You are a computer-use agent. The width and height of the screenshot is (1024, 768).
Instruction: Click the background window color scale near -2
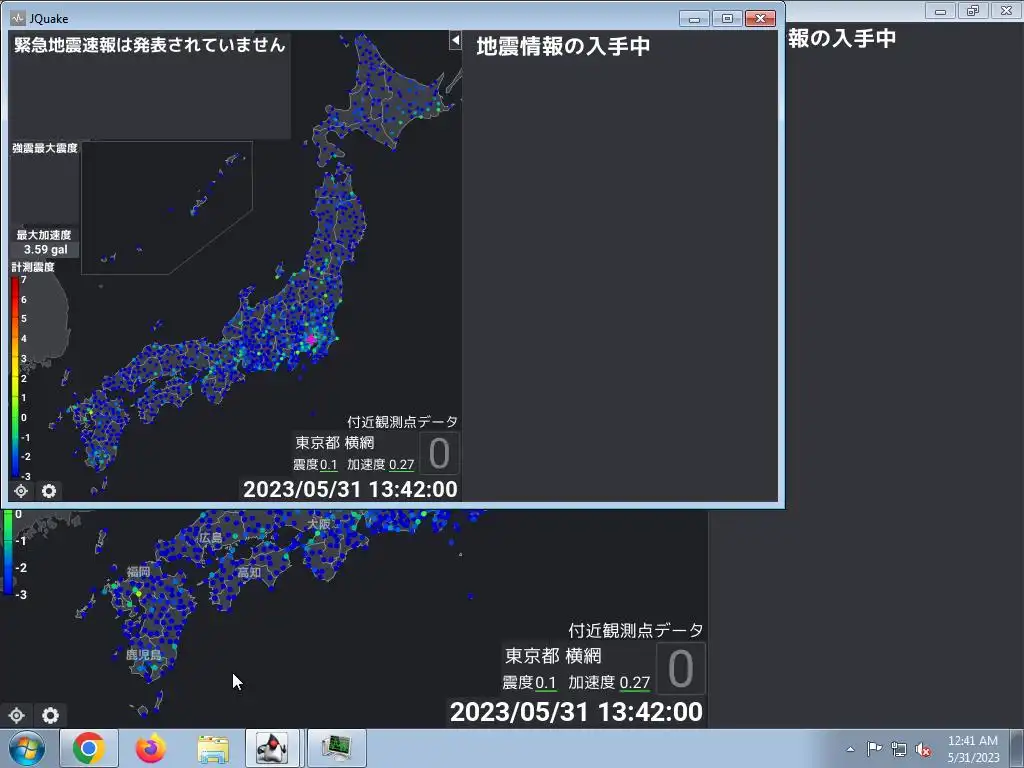8,568
